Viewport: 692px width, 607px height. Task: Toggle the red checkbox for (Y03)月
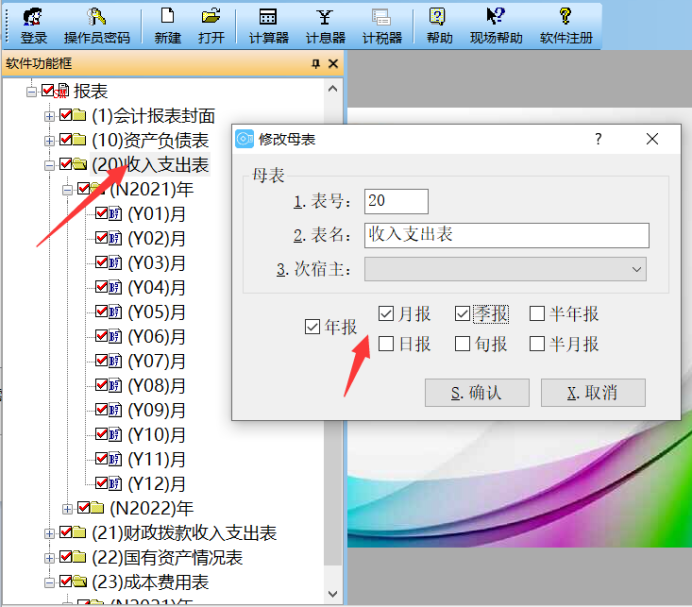102,262
